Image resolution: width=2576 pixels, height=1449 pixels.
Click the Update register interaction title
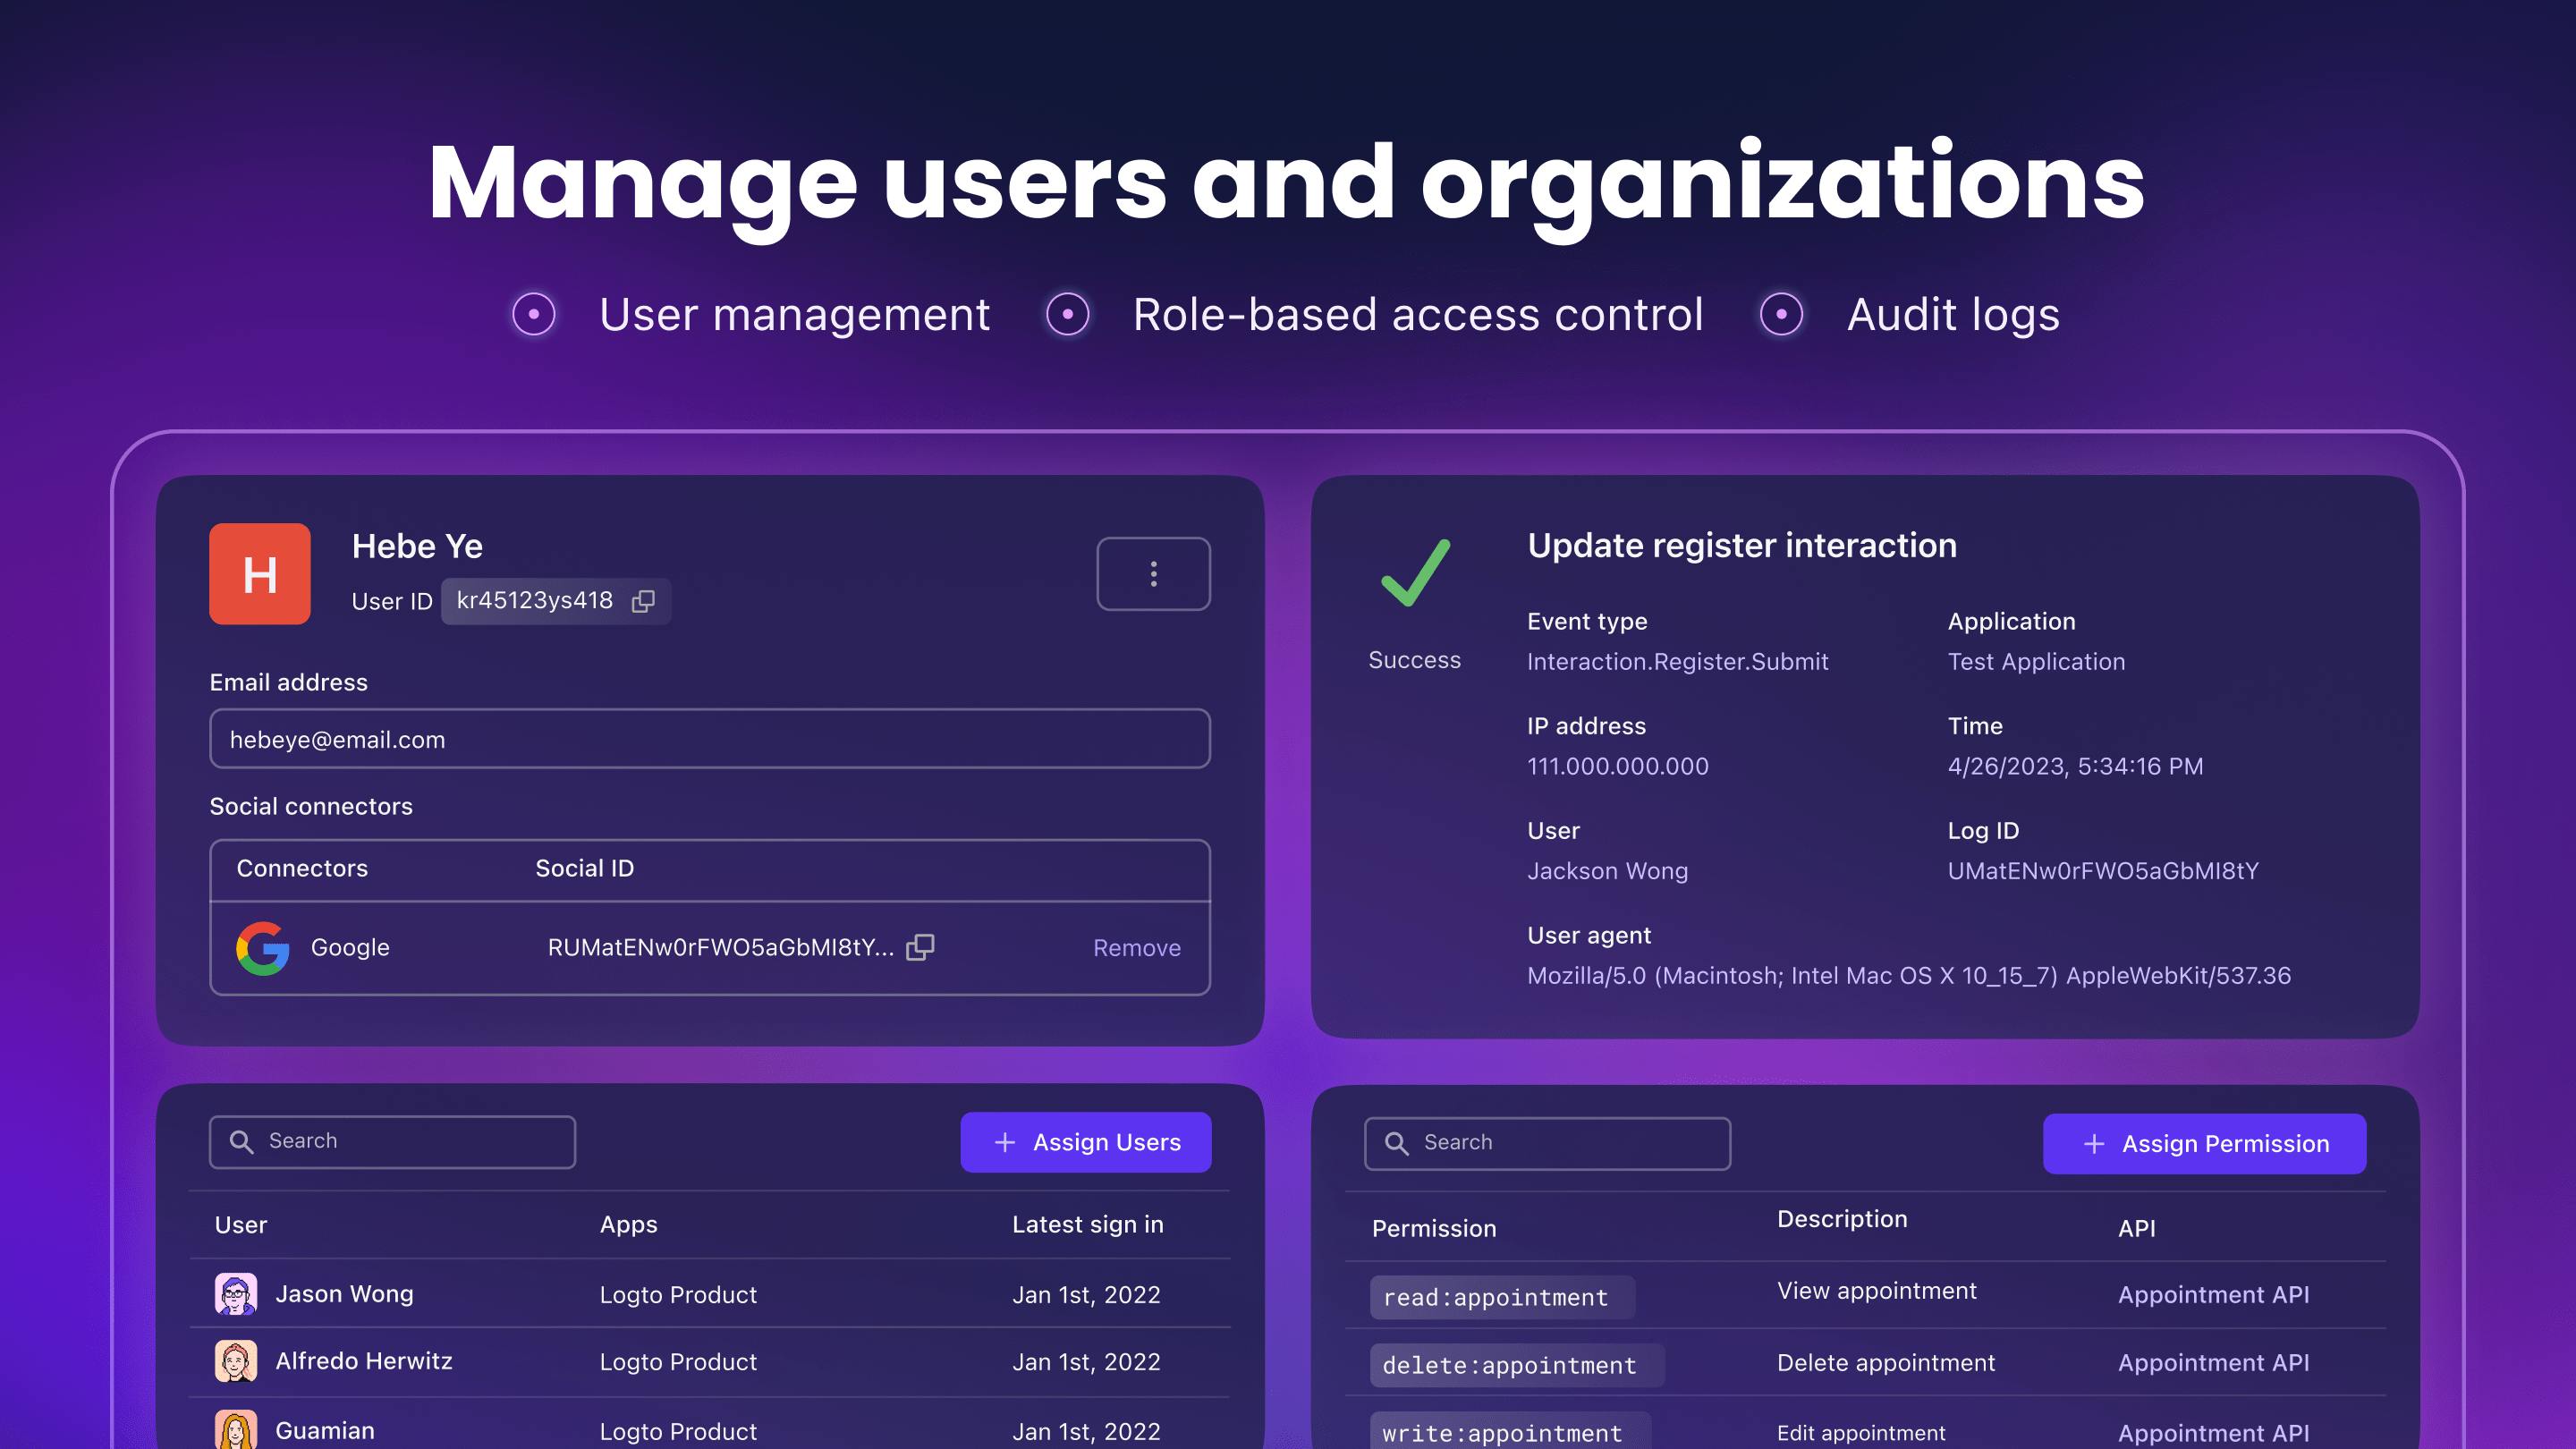[1742, 545]
